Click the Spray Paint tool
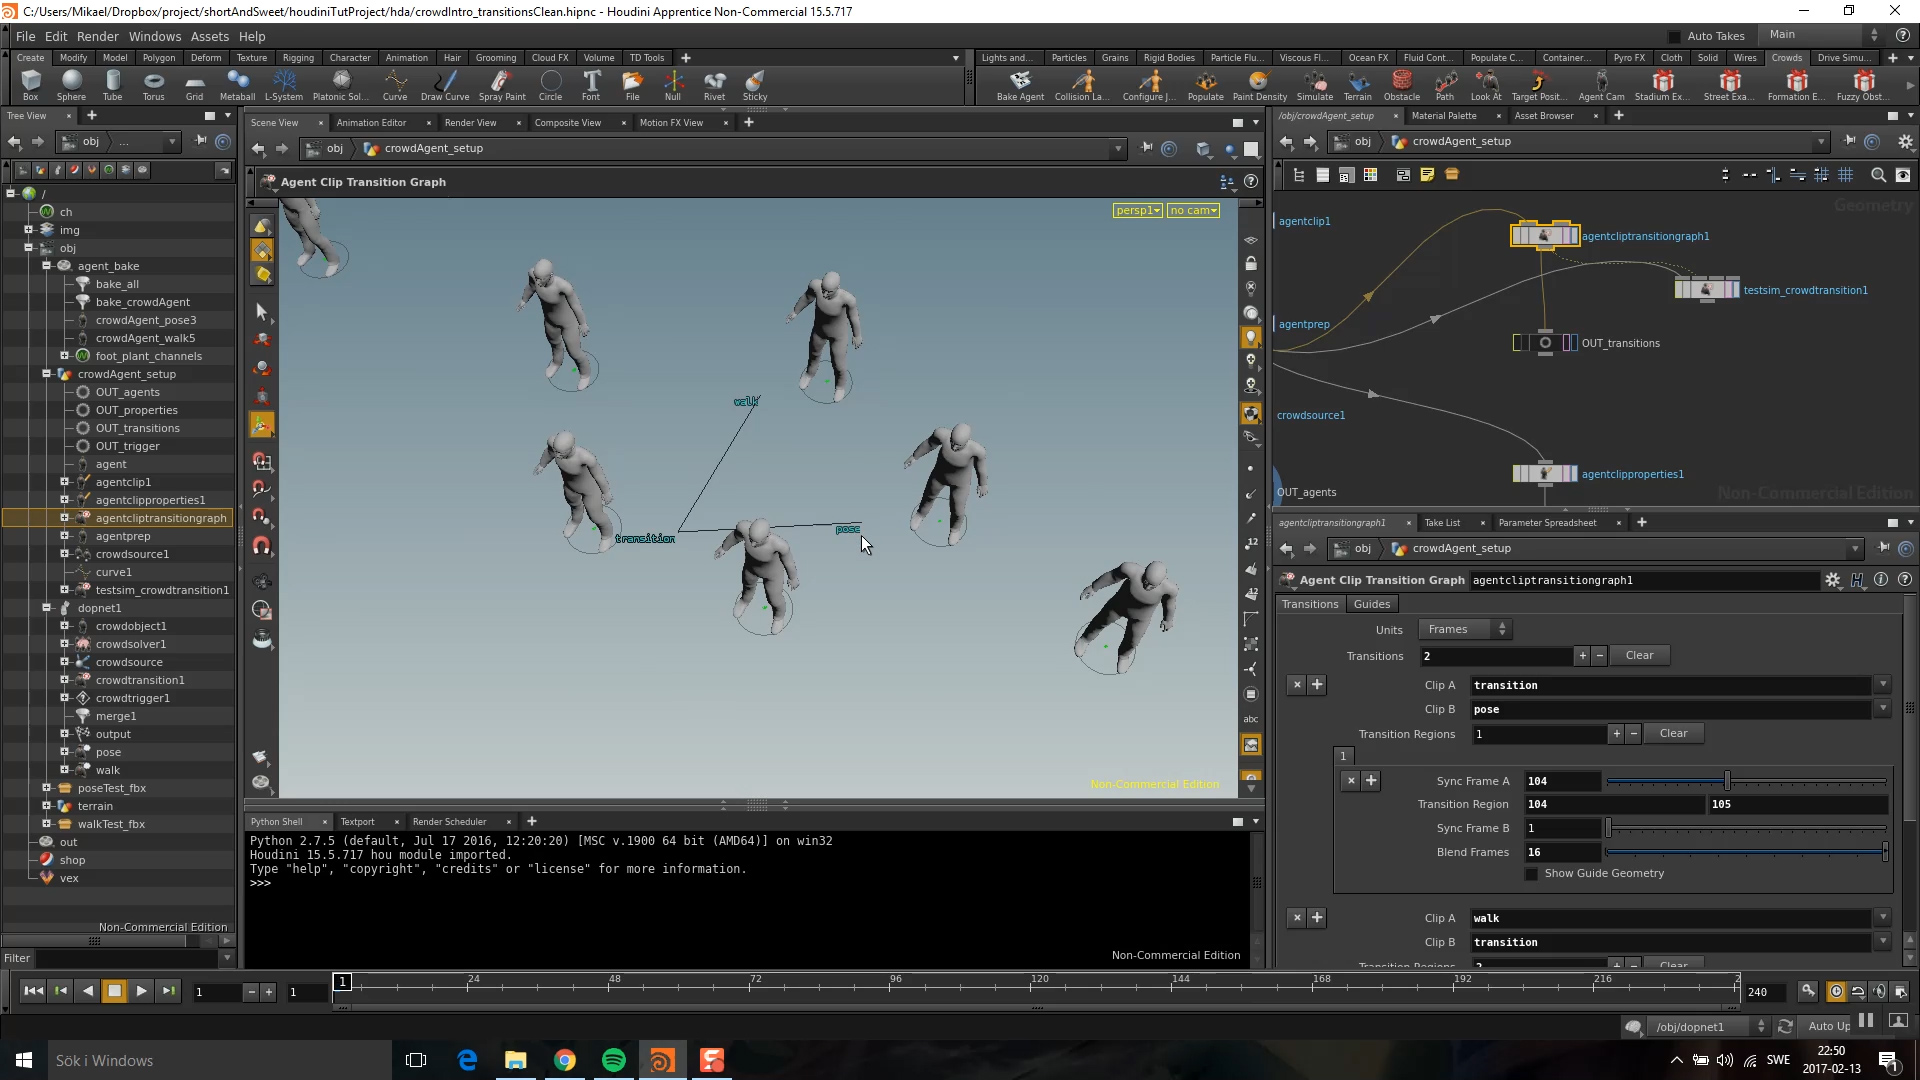 (502, 84)
